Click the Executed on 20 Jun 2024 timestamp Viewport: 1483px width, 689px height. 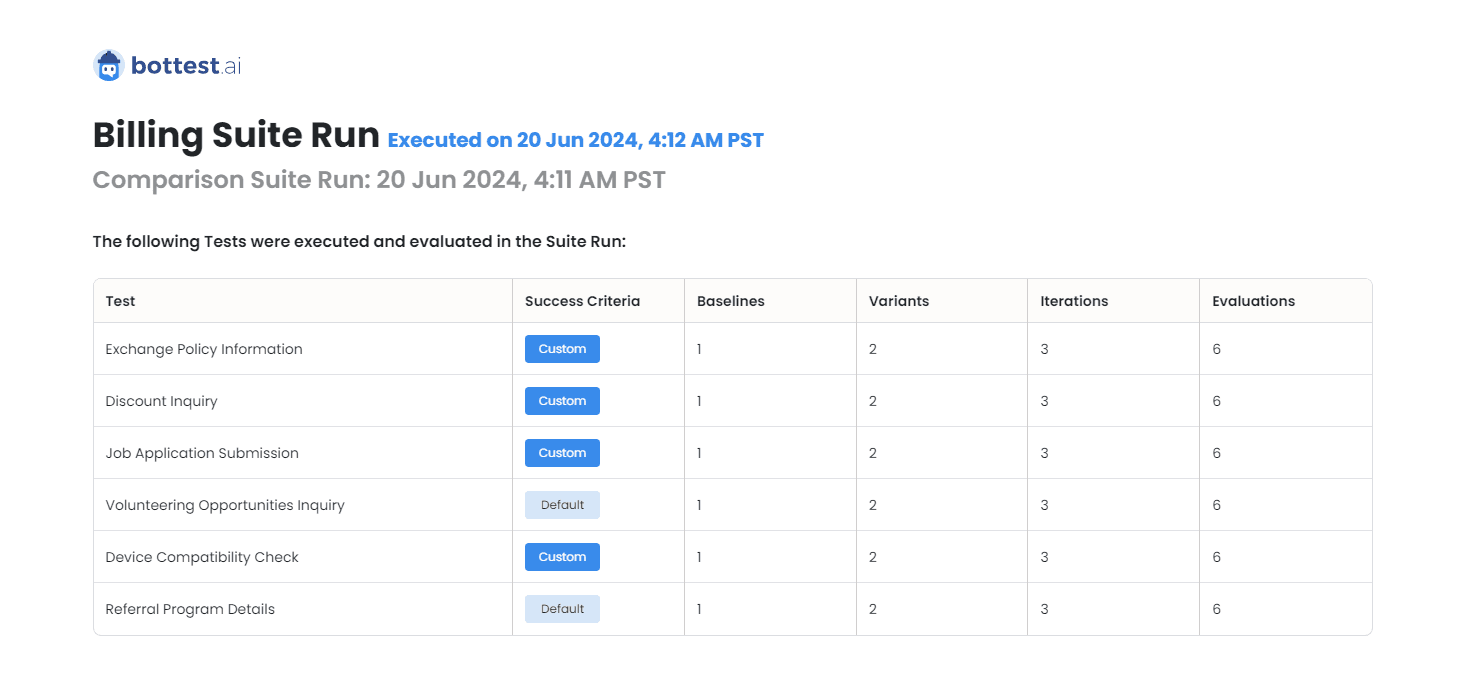(576, 140)
